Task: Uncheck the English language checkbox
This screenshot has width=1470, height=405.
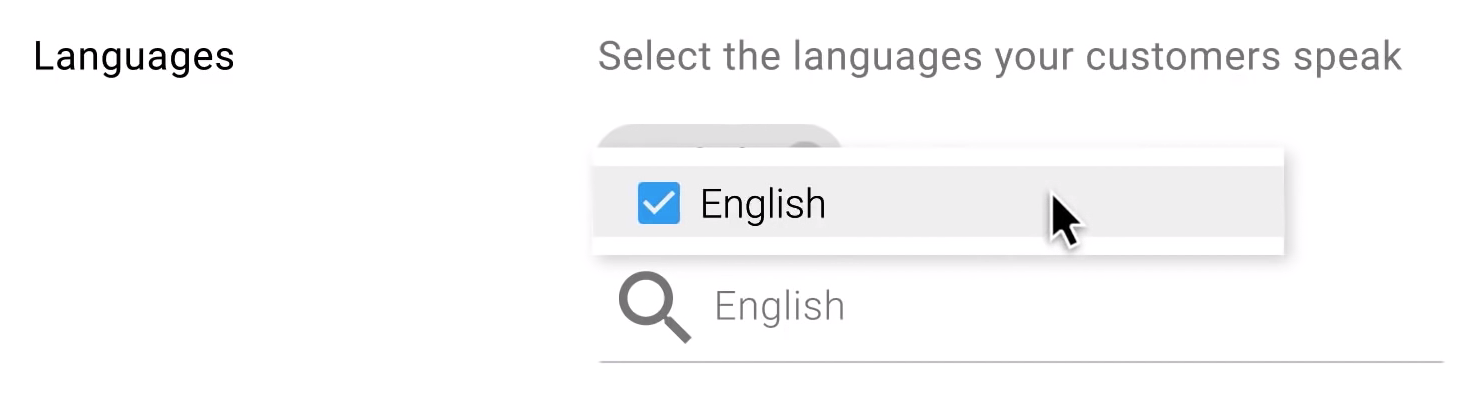Action: tap(658, 203)
